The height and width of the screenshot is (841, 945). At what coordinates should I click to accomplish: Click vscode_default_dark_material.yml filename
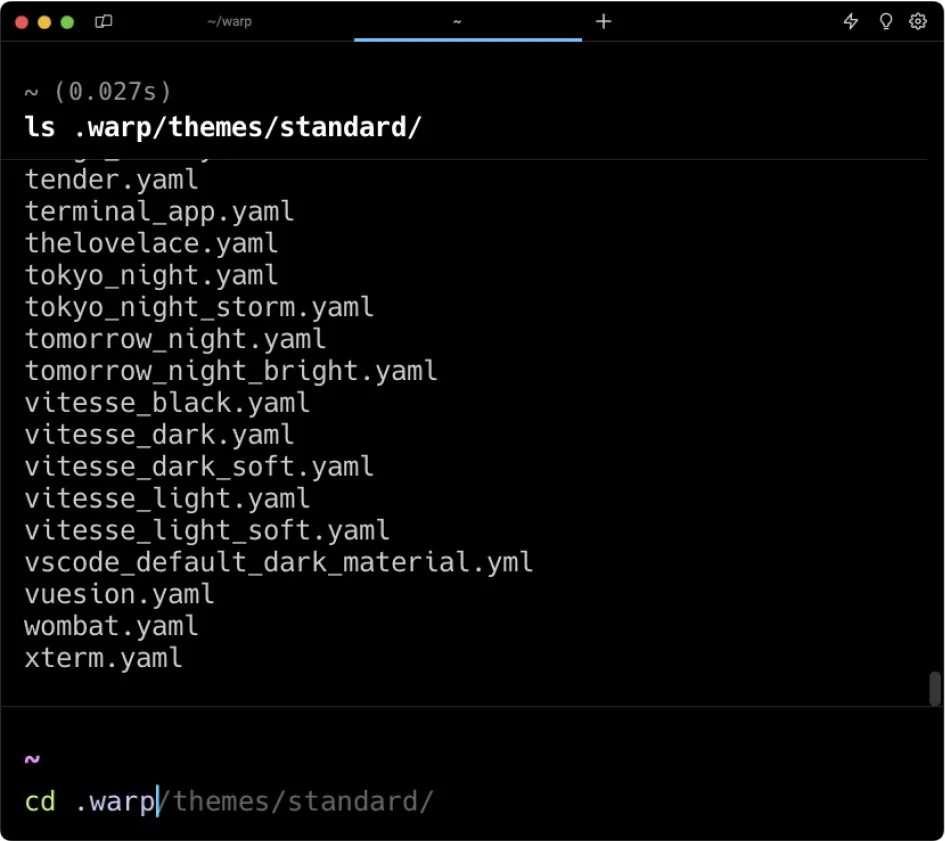(278, 562)
